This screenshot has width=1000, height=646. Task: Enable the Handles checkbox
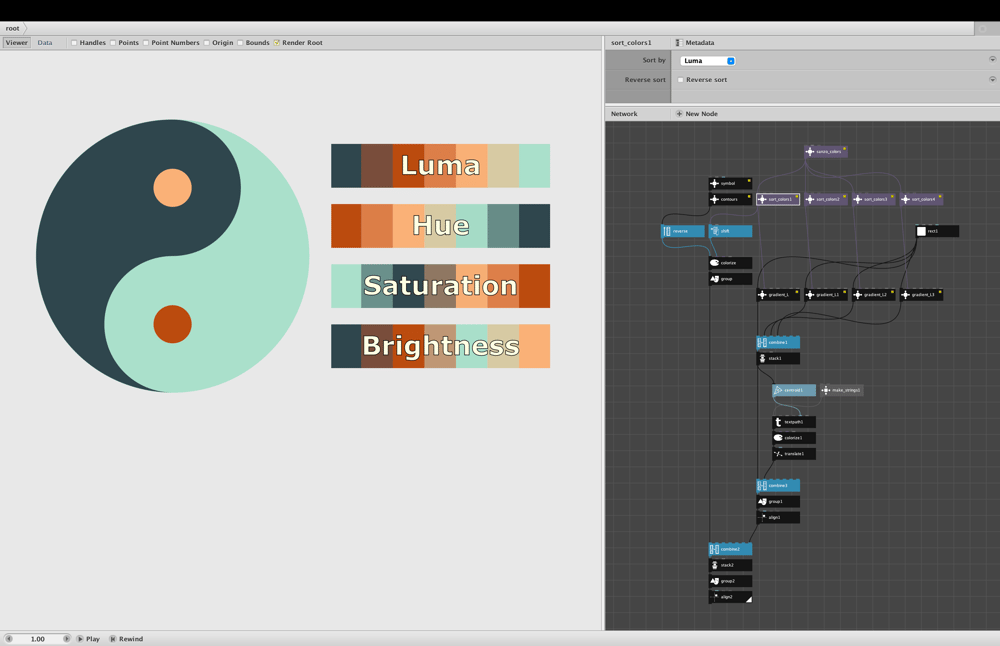click(x=74, y=43)
